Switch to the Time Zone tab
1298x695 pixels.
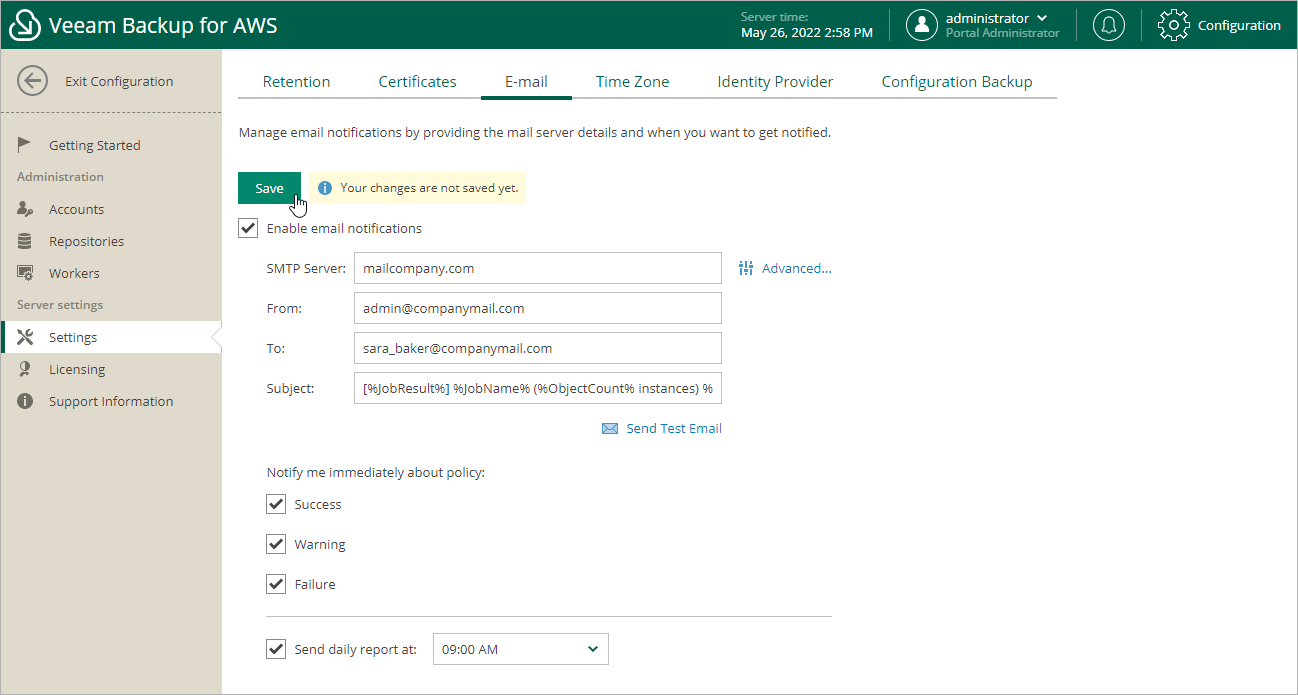coord(632,82)
